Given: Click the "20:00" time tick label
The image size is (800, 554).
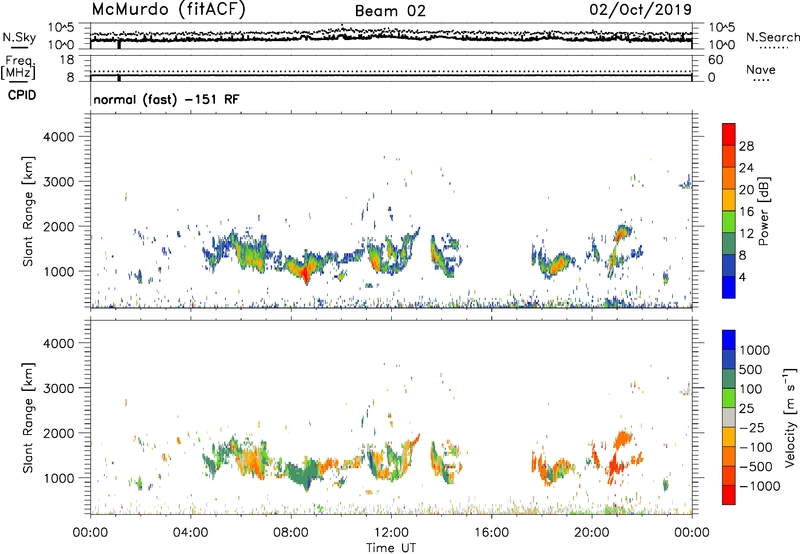Looking at the screenshot, I should click(x=591, y=533).
